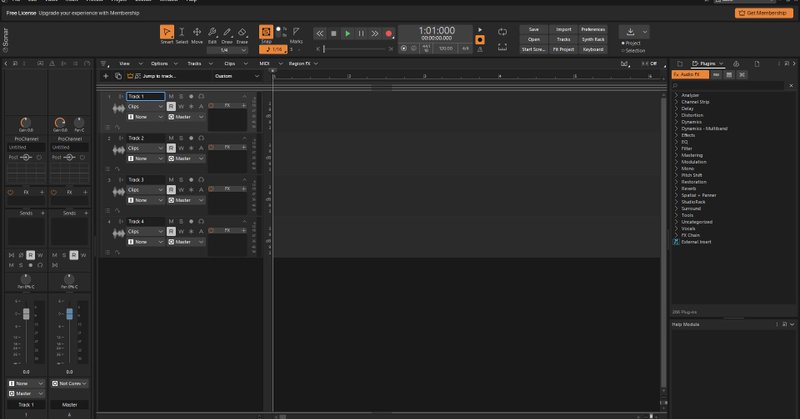Pause the transport
Image resolution: width=800 pixels, height=419 pixels.
pyautogui.click(x=361, y=34)
